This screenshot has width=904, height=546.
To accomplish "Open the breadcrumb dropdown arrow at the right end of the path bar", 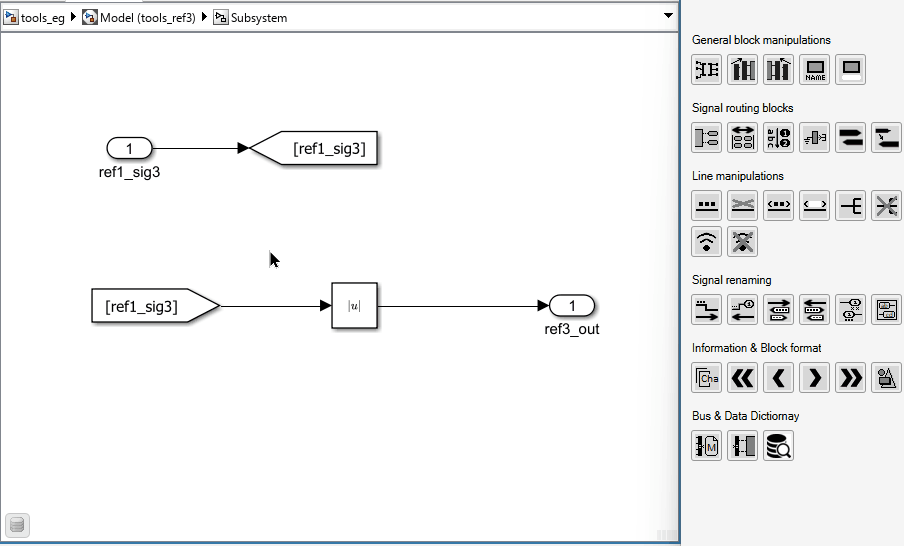I will coord(668,16).
